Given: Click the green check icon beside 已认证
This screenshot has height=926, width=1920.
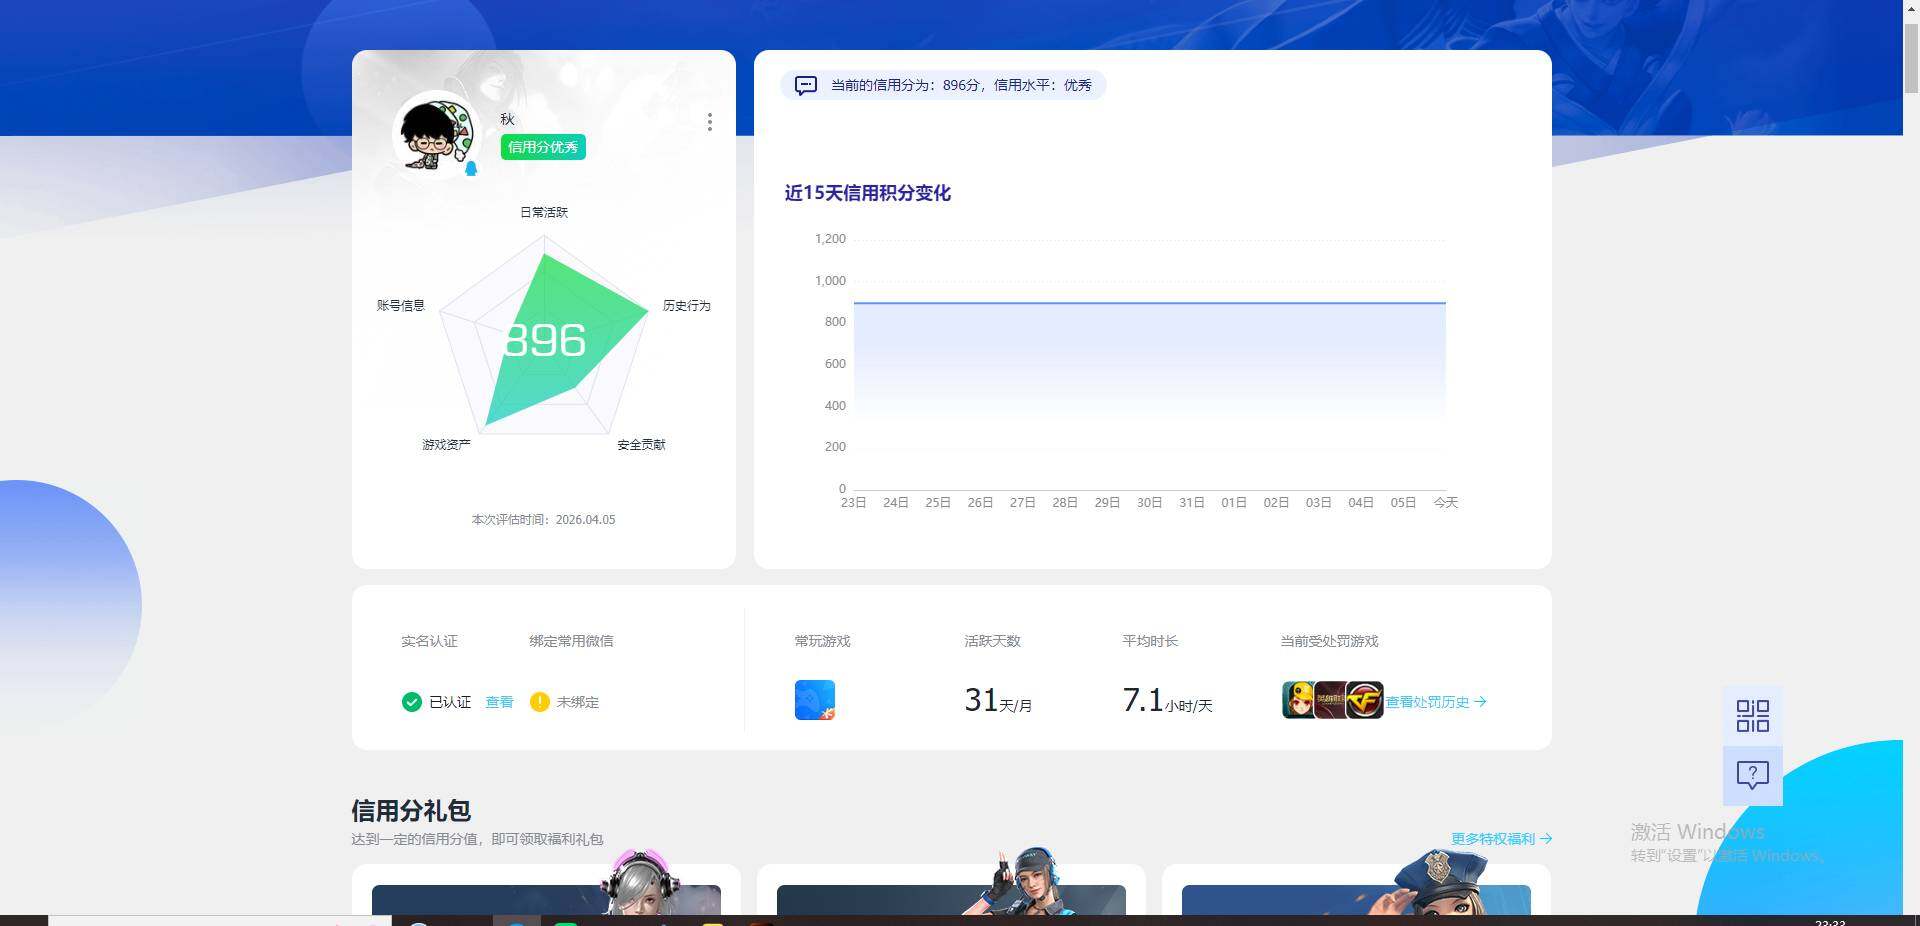Looking at the screenshot, I should tap(411, 702).
